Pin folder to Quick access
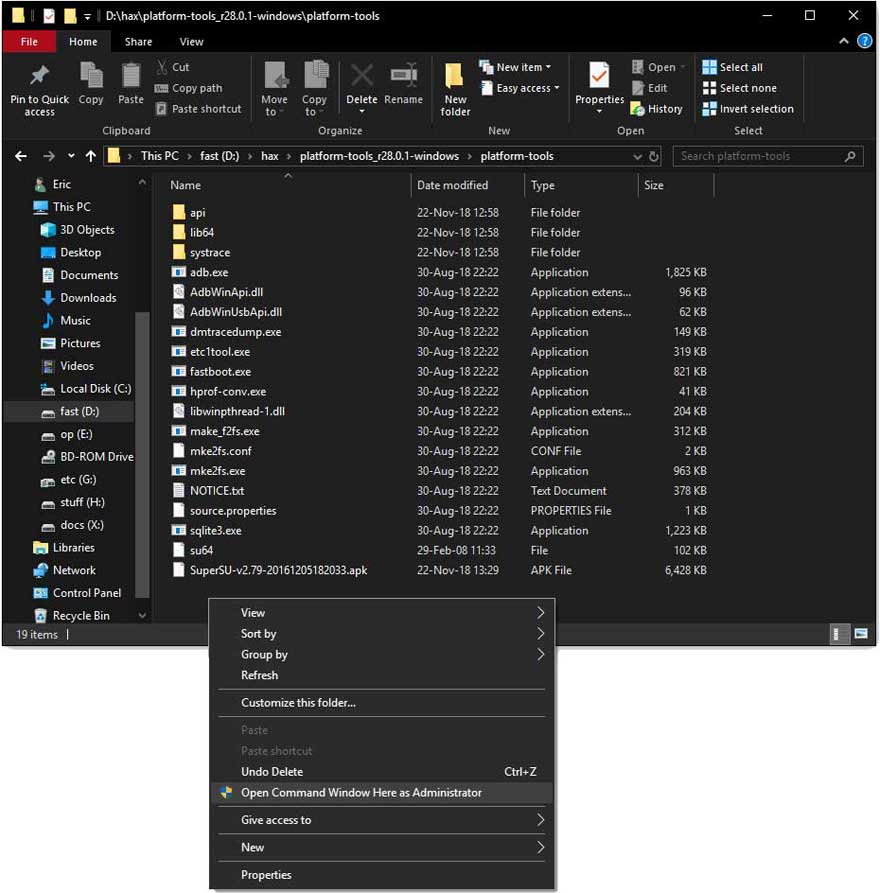 tap(39, 89)
